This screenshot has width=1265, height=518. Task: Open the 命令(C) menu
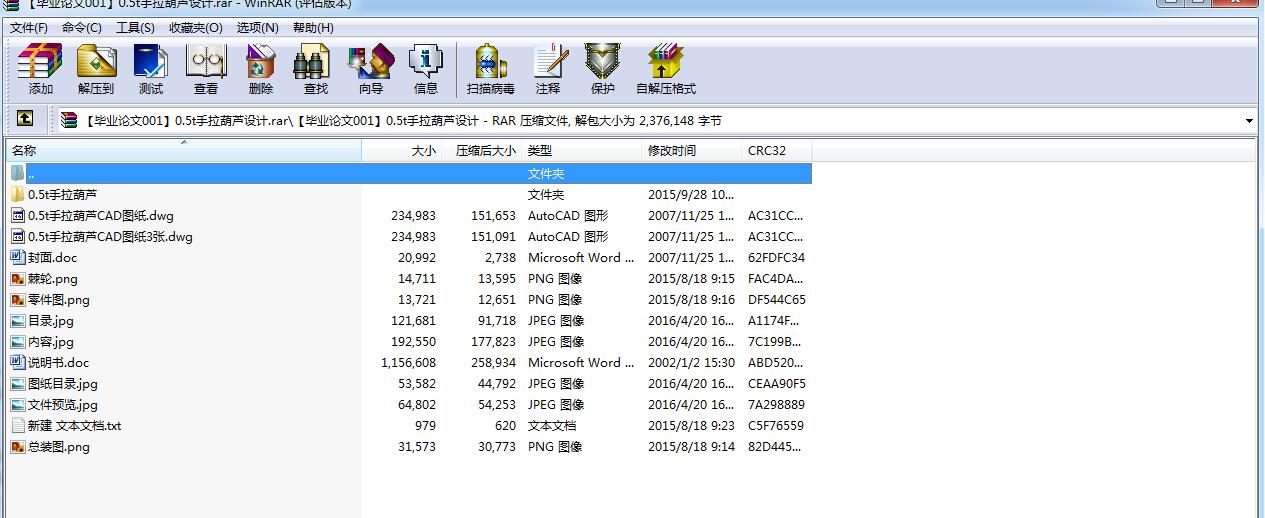point(82,28)
